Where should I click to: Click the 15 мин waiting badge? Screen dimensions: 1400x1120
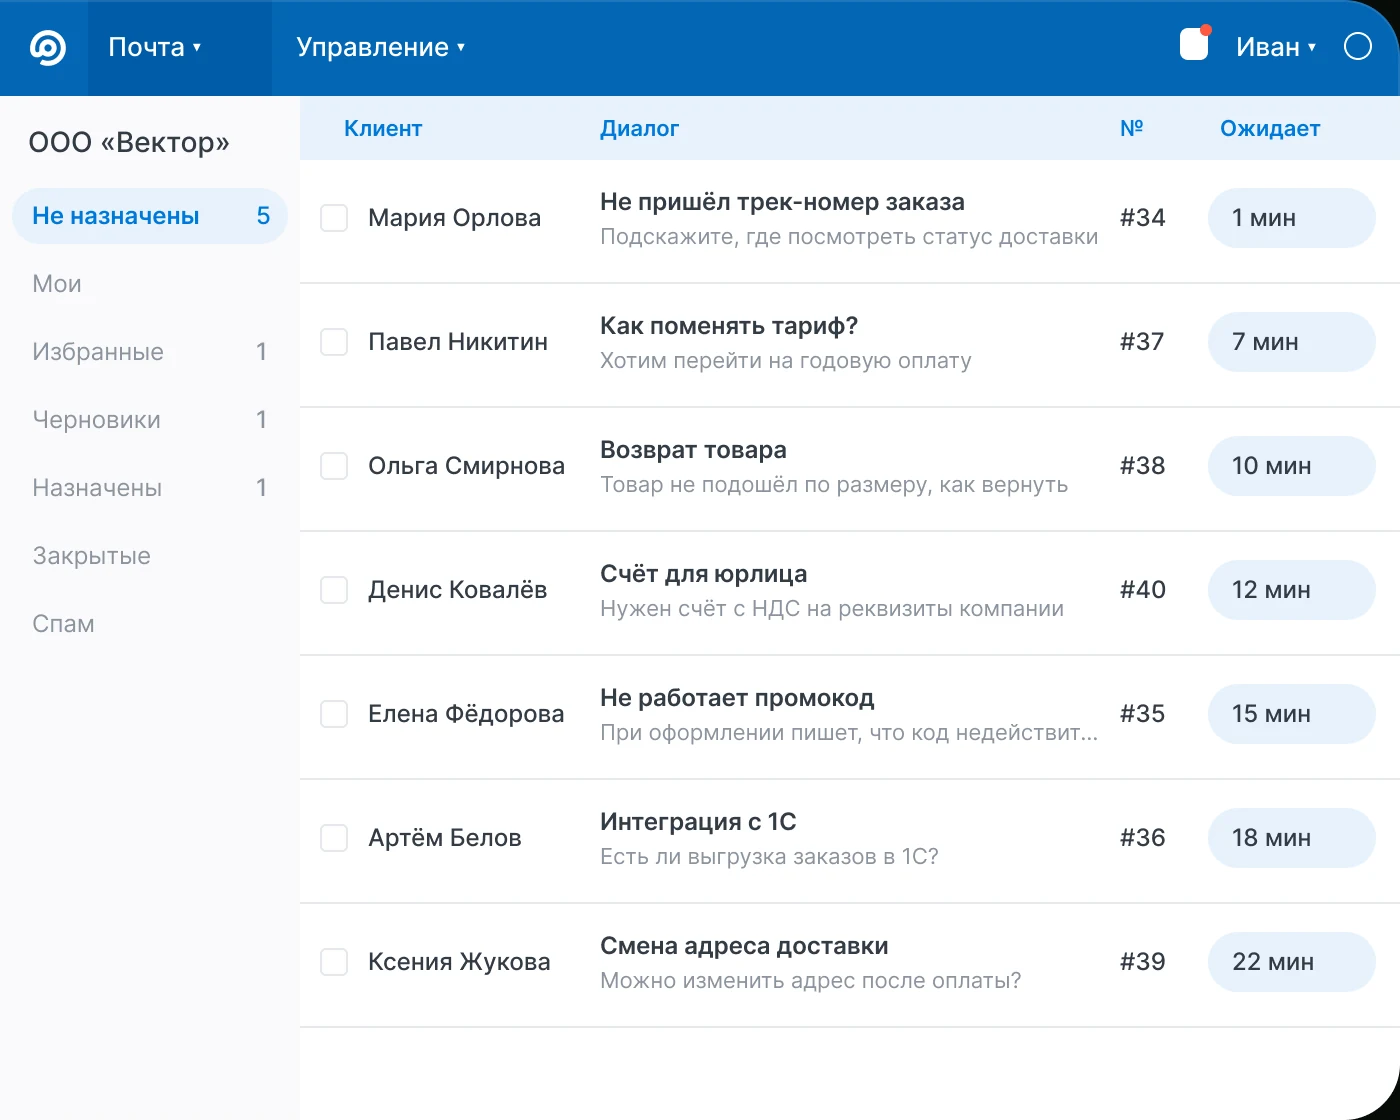point(1292,714)
